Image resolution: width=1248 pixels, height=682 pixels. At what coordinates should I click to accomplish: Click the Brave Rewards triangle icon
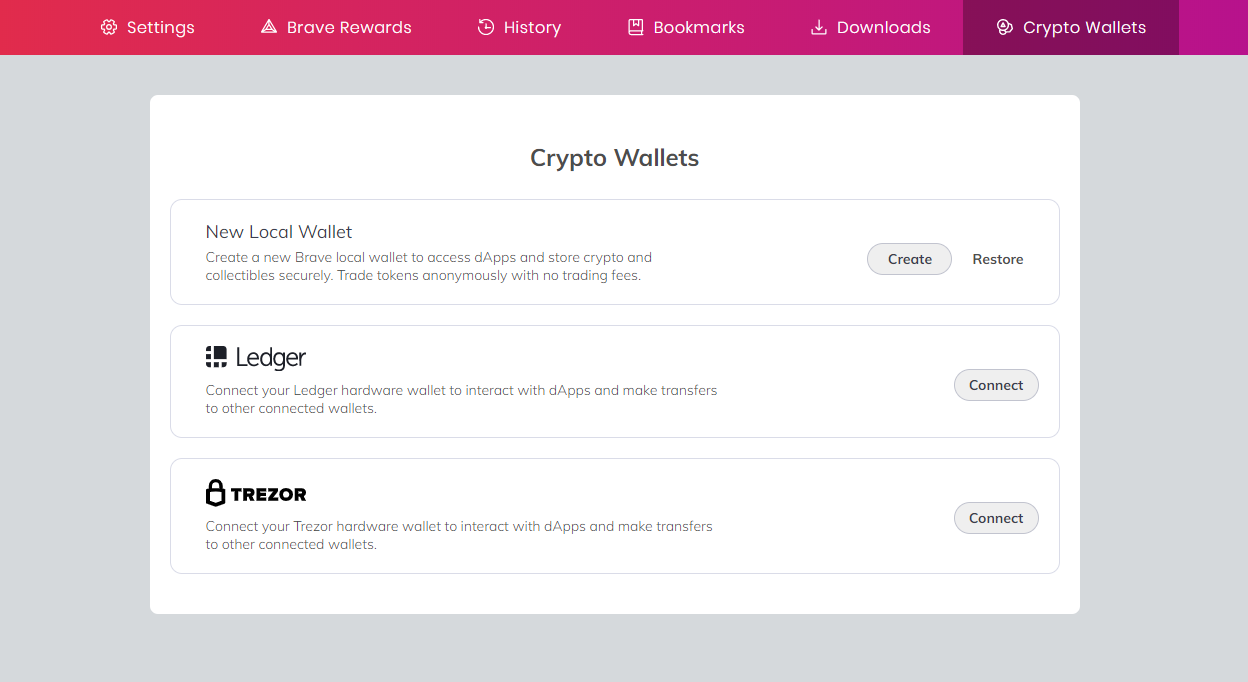[x=269, y=27]
